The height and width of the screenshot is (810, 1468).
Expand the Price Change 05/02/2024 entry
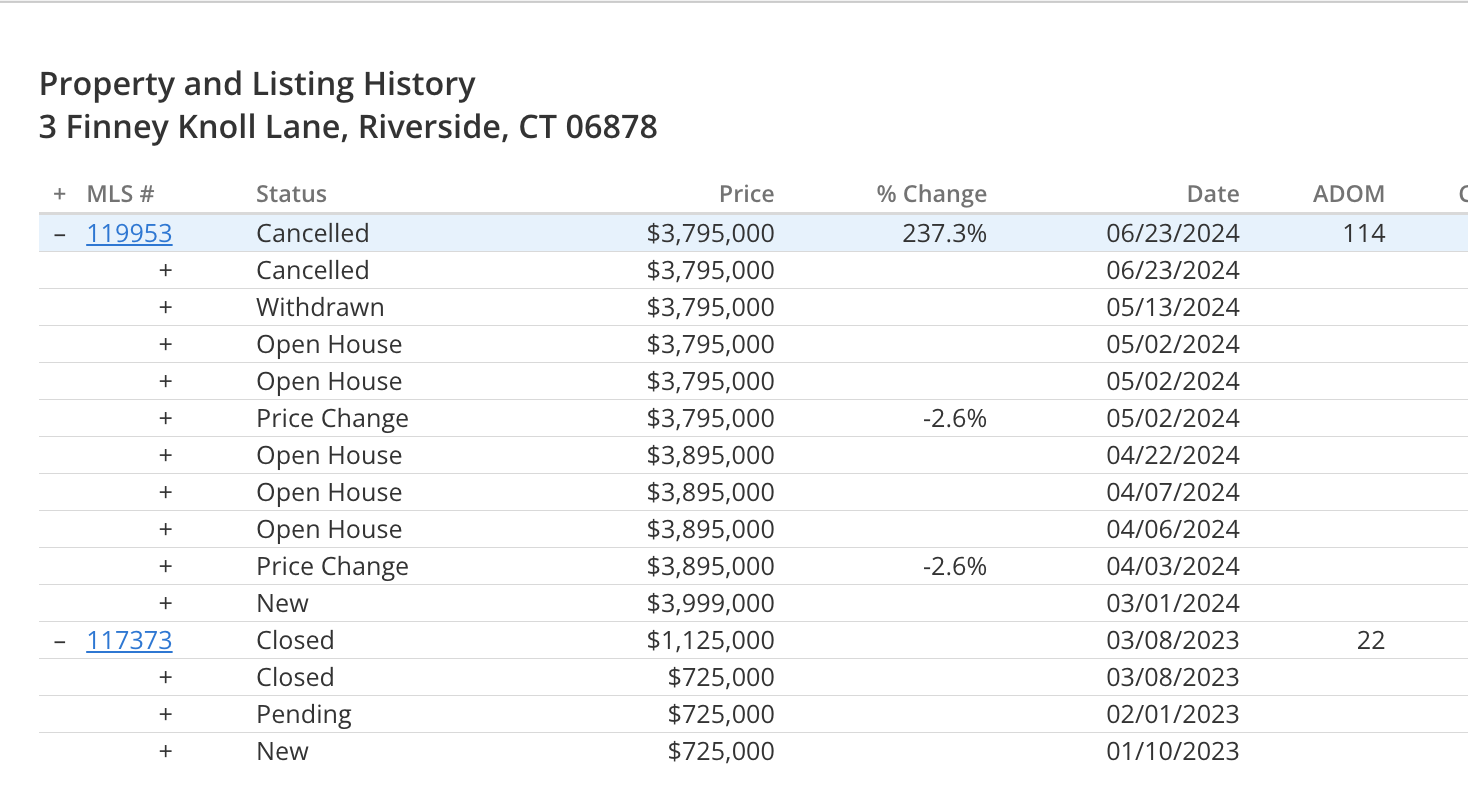[166, 418]
